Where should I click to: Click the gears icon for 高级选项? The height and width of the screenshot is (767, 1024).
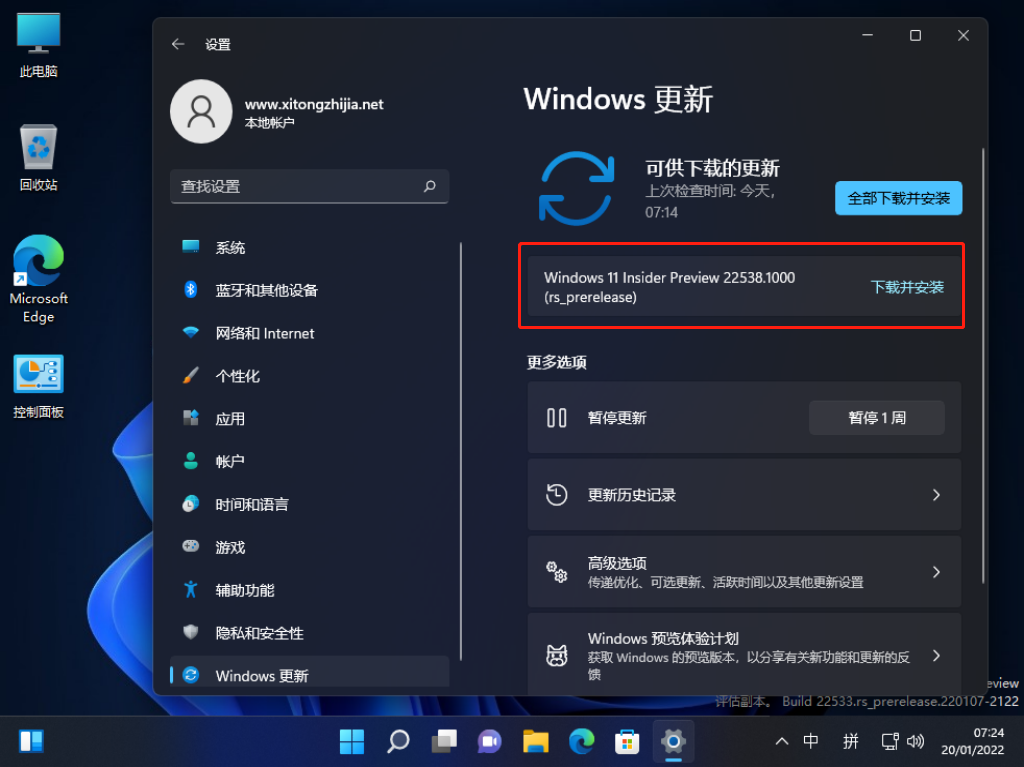point(556,572)
